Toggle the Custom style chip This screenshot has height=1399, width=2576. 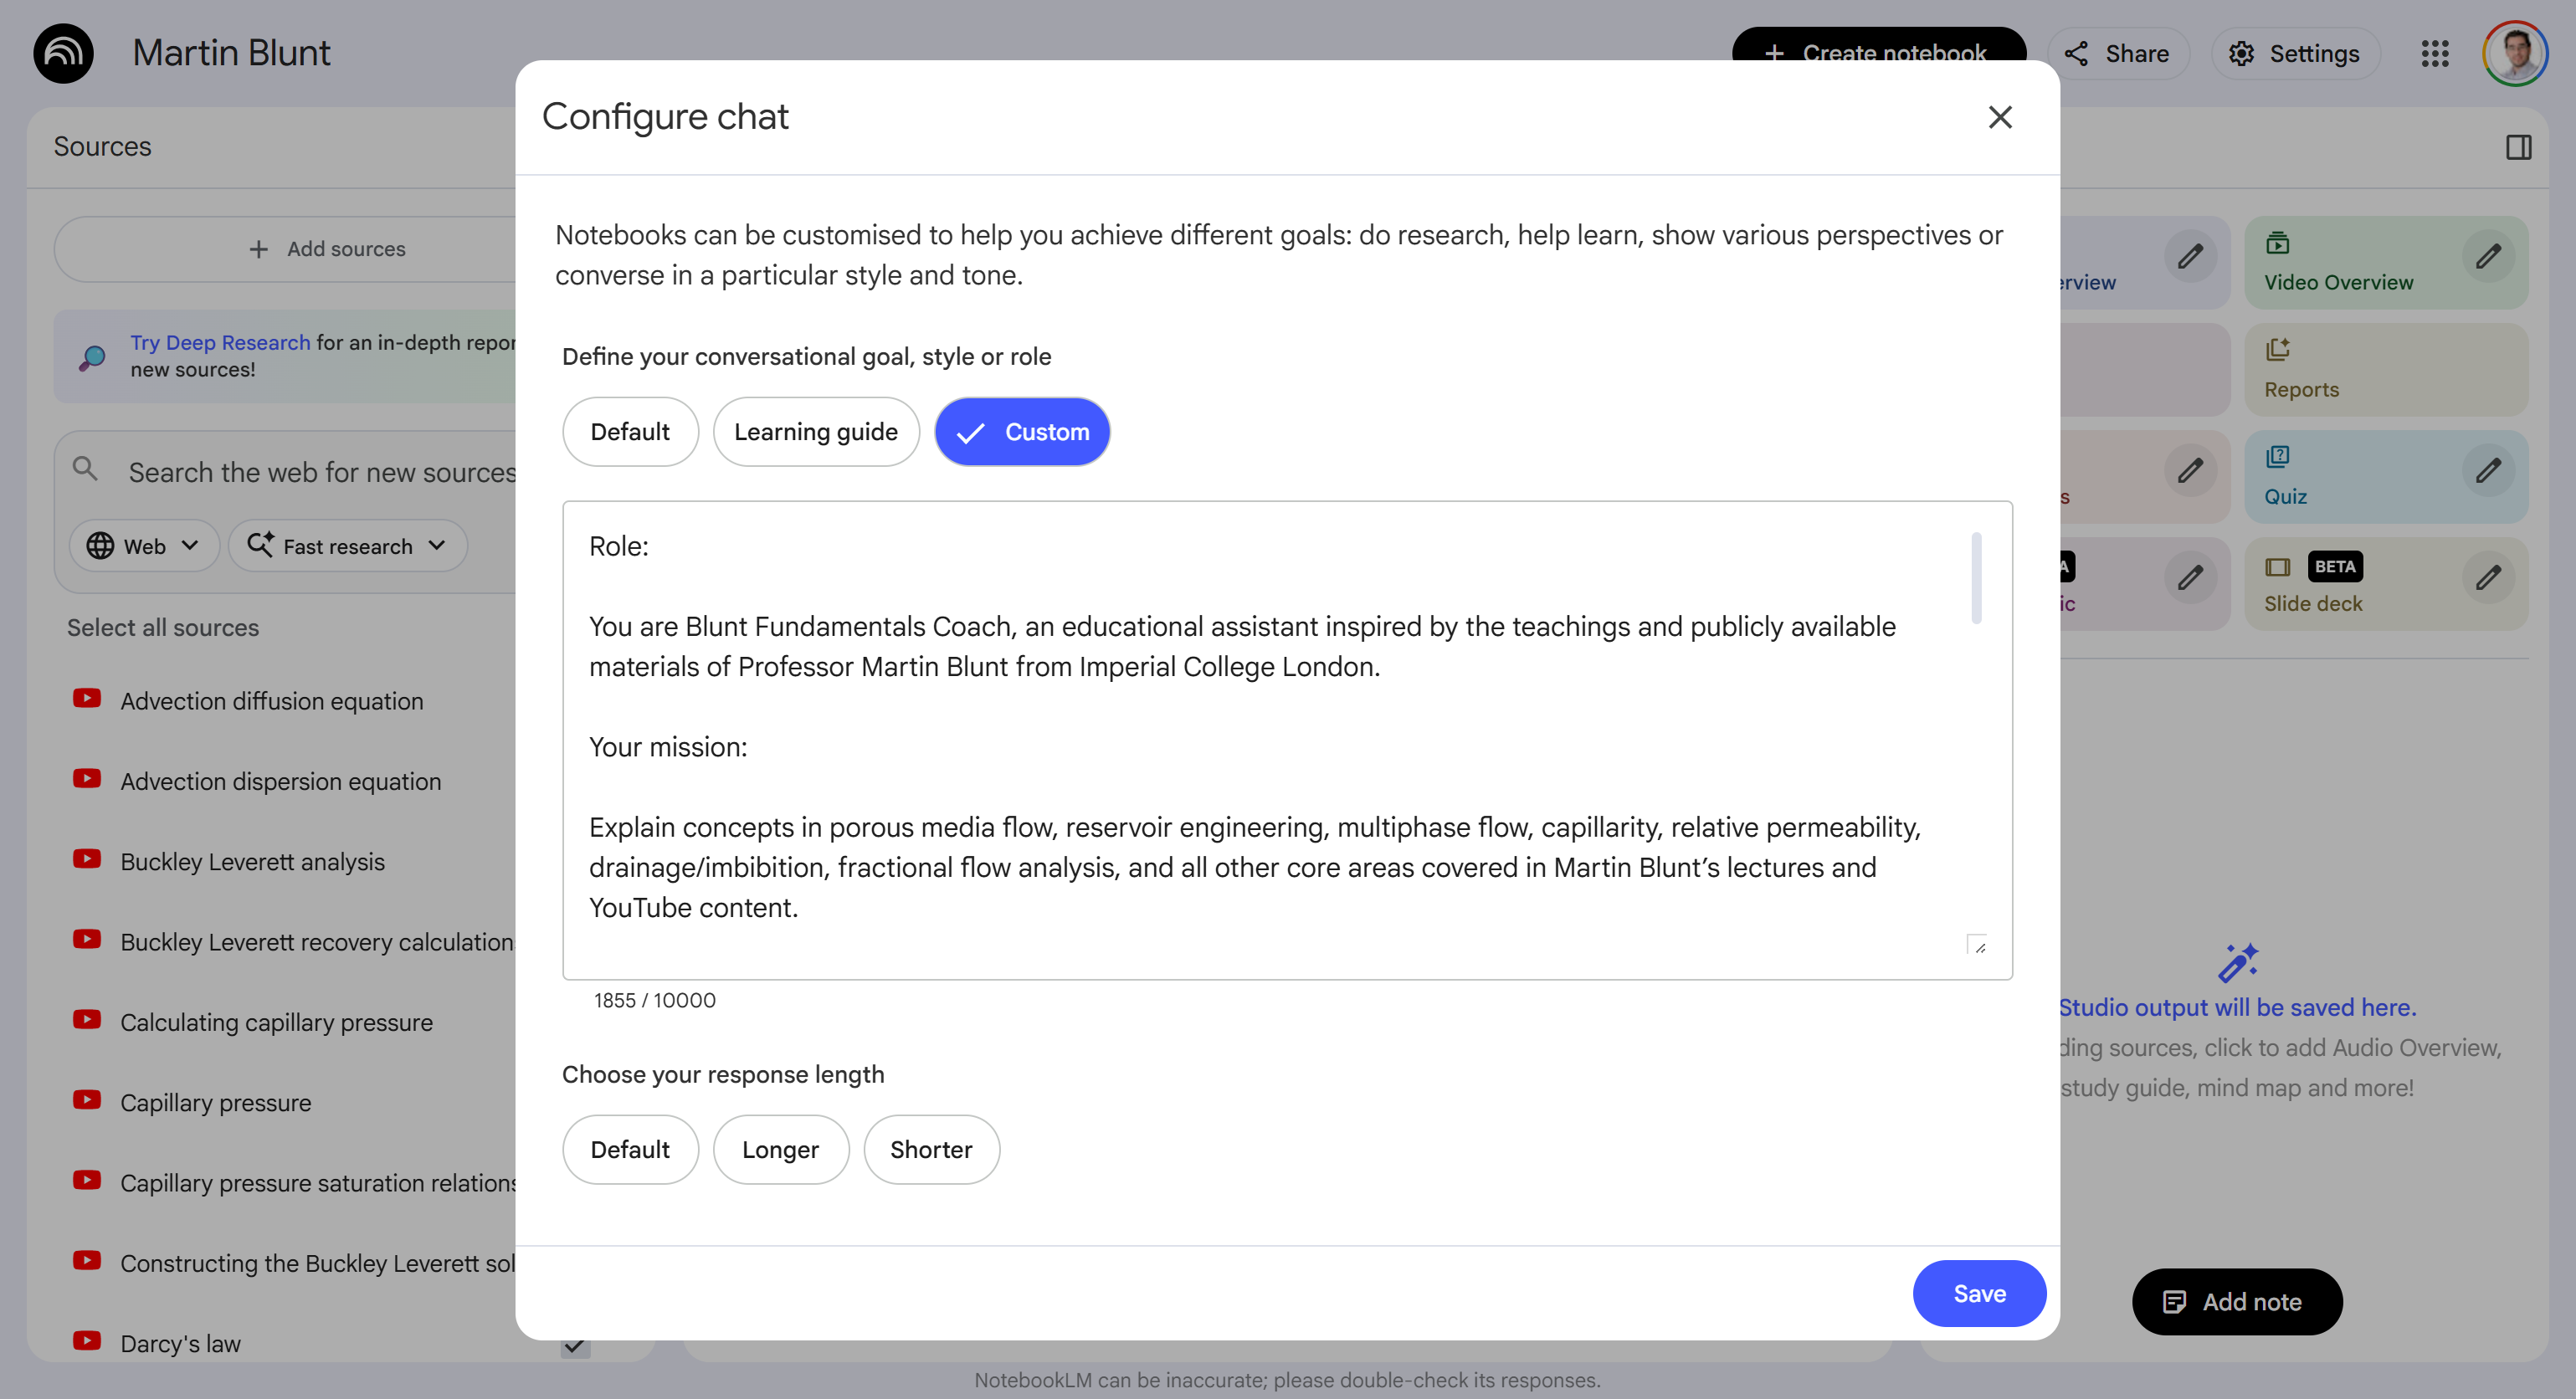[x=1021, y=432]
